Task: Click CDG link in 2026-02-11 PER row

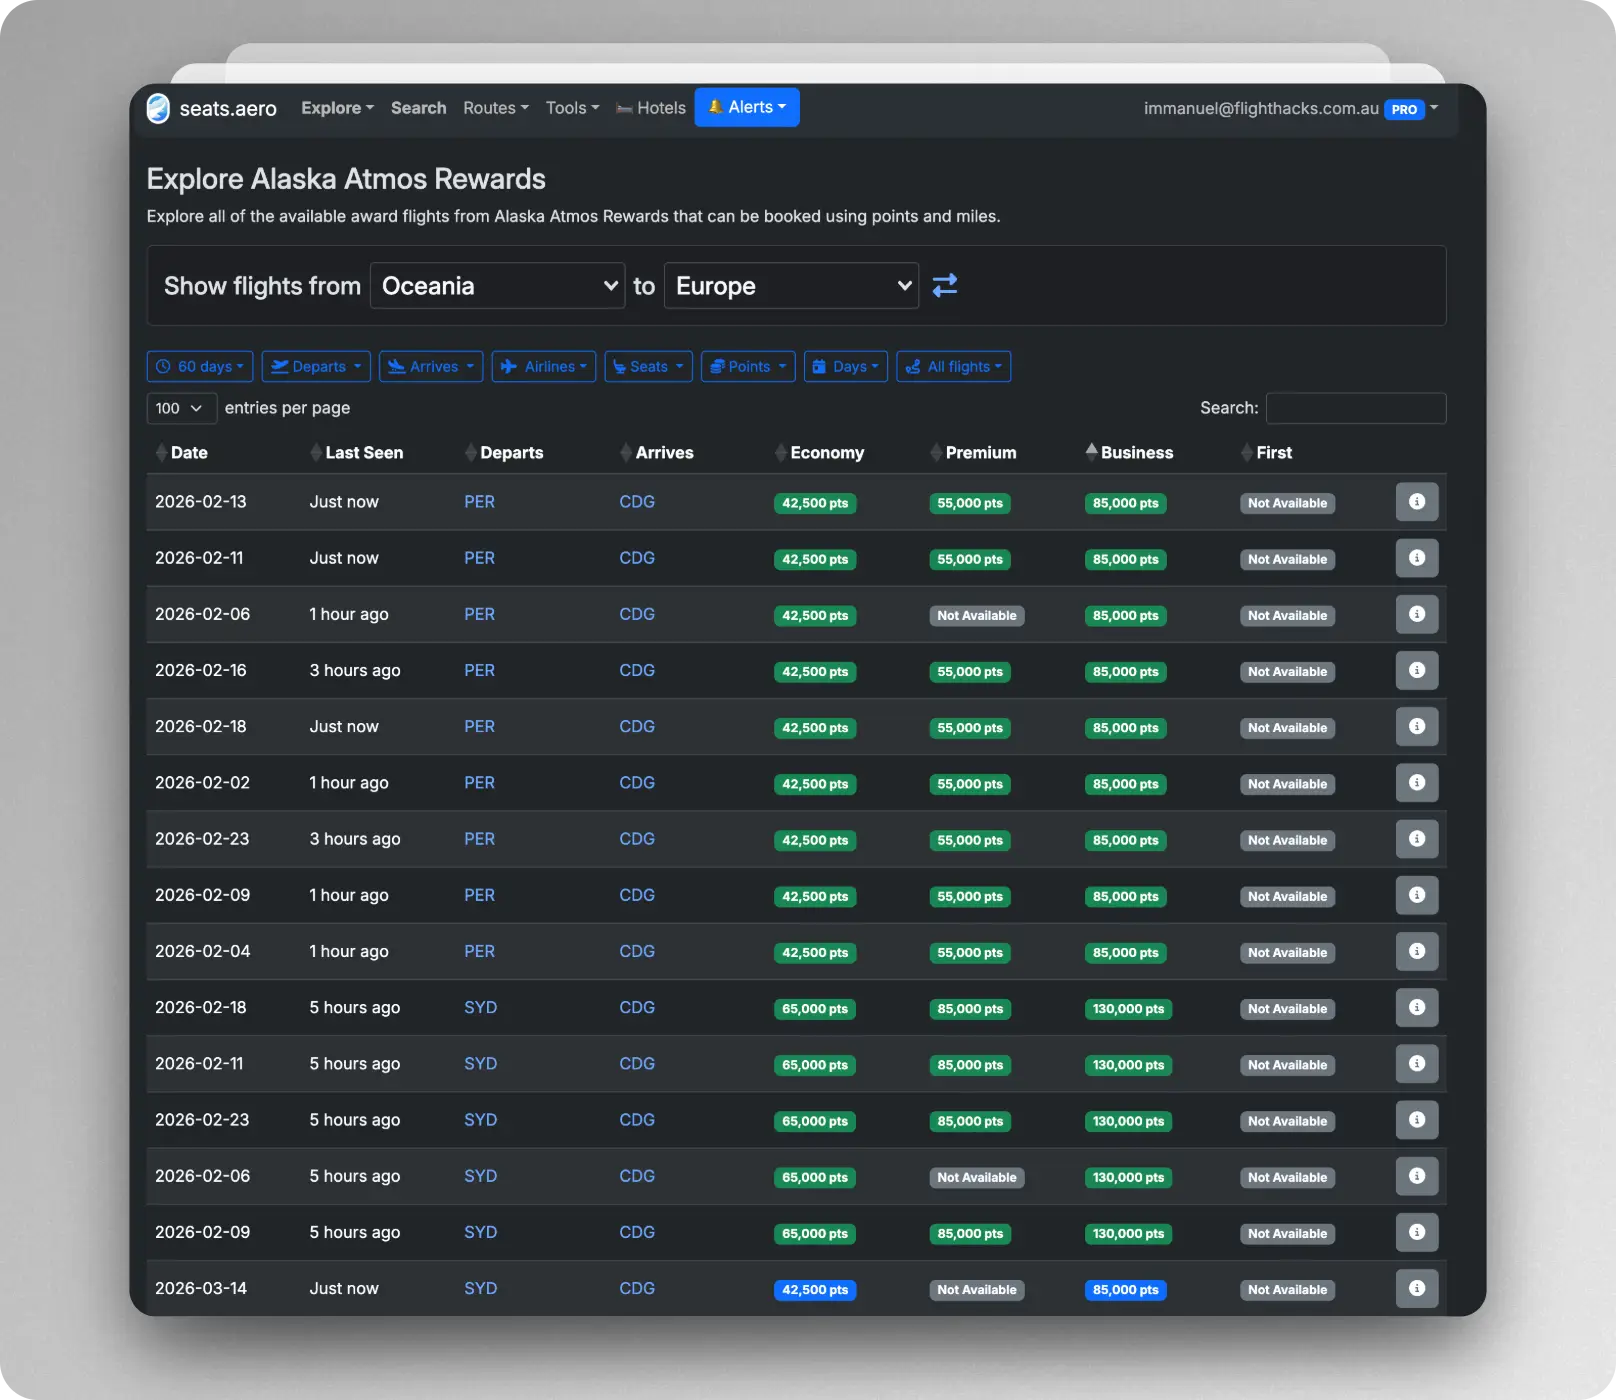Action: click(637, 558)
